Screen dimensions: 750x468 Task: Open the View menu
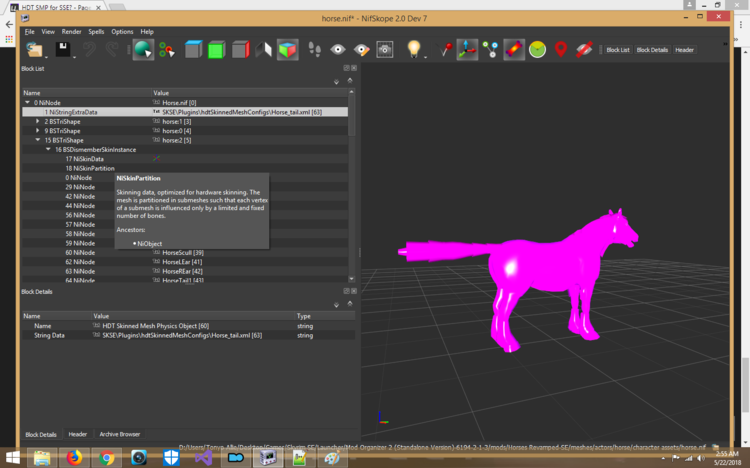pos(48,32)
